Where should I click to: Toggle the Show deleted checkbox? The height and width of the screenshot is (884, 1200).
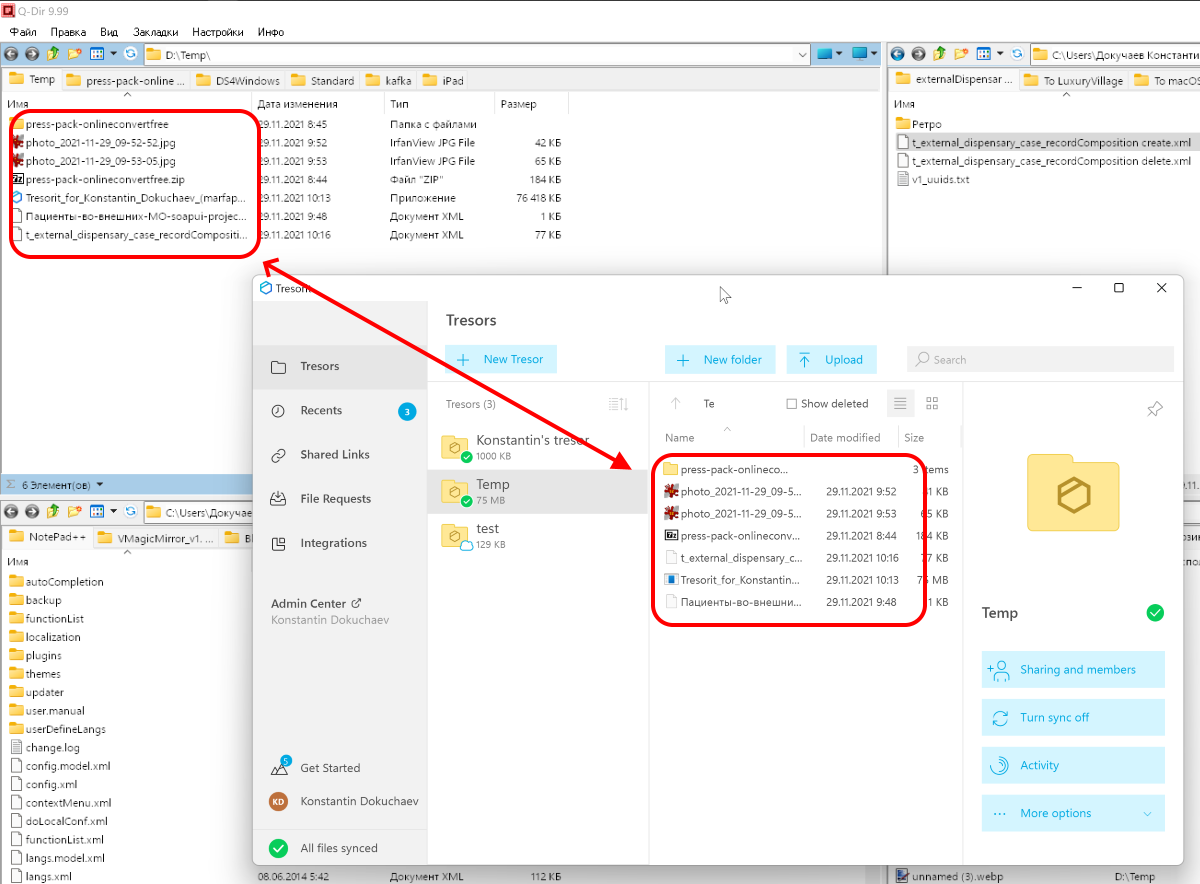point(792,404)
